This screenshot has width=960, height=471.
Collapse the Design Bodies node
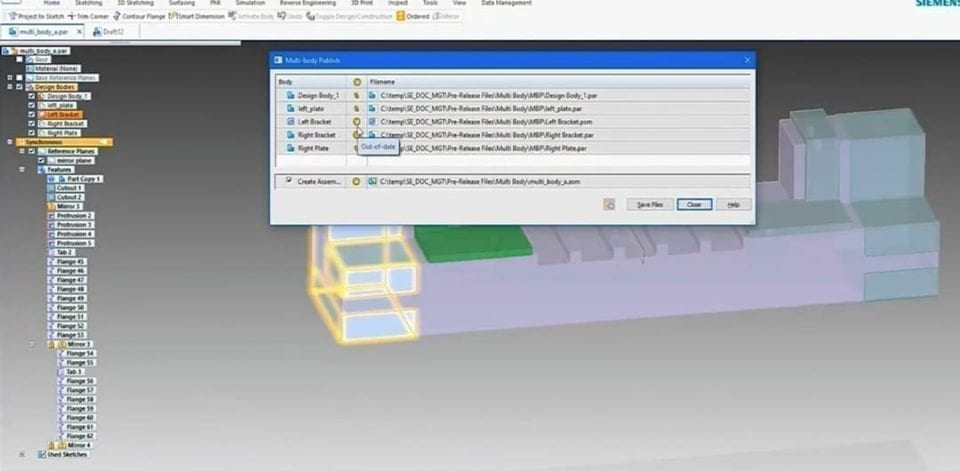10,87
